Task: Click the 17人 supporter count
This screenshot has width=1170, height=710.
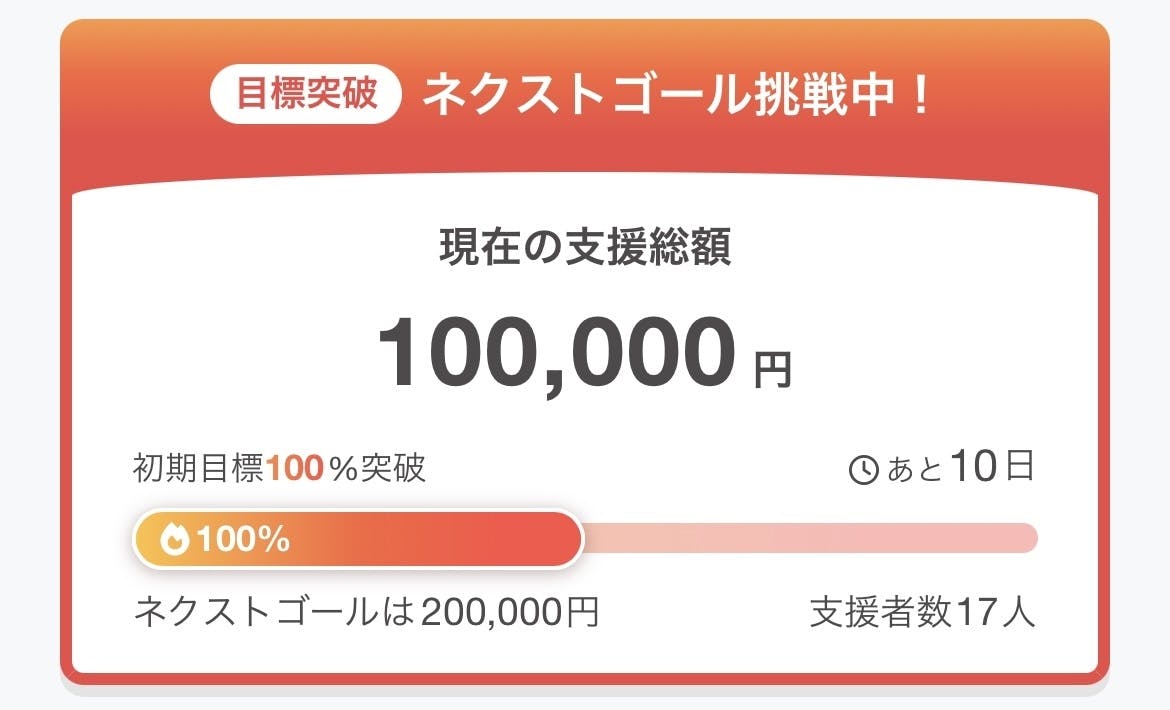Action: 996,611
